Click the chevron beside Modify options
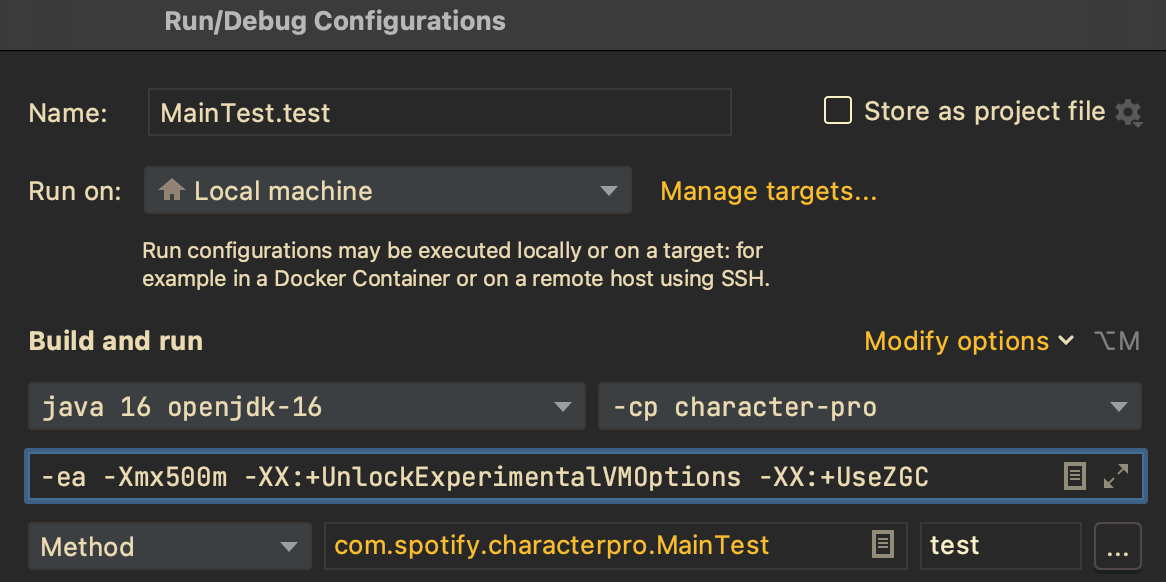 (x=1066, y=341)
